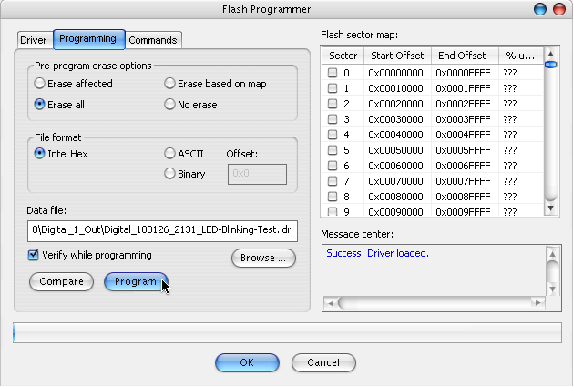This screenshot has width=574, height=387.
Task: Open the Commands tab
Action: pyautogui.click(x=153, y=40)
